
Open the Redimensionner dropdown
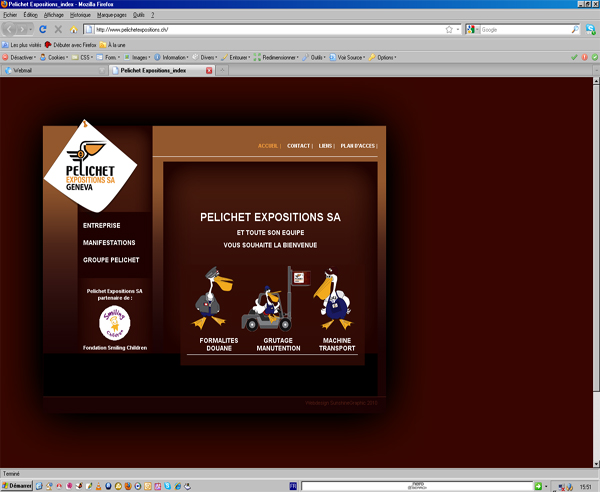276,57
